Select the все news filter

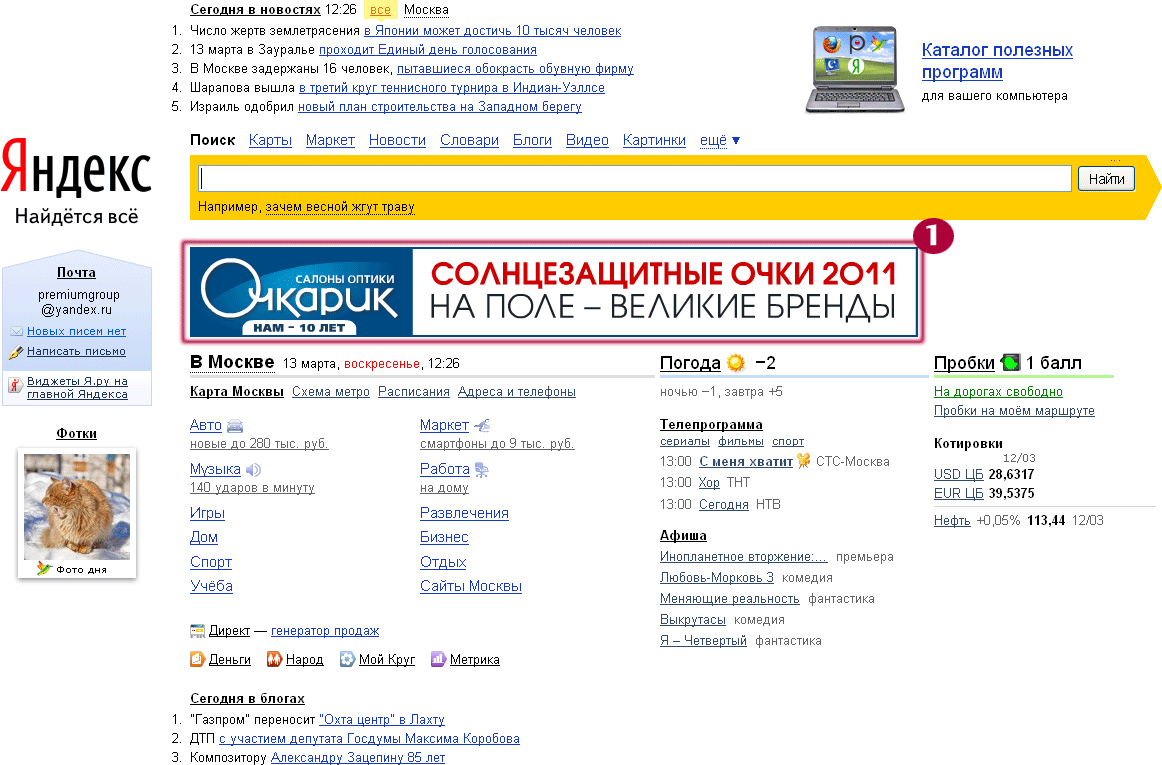coord(380,10)
